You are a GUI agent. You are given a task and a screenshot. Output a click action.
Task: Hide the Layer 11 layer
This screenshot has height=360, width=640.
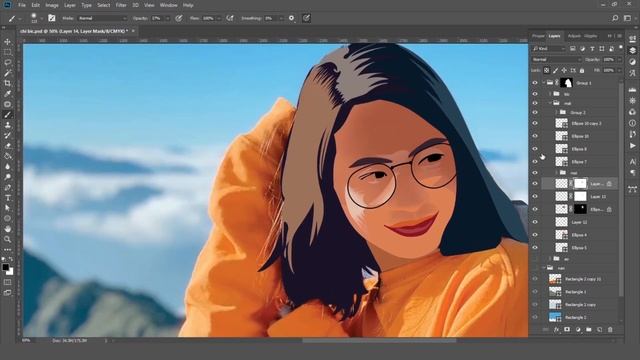pos(535,196)
